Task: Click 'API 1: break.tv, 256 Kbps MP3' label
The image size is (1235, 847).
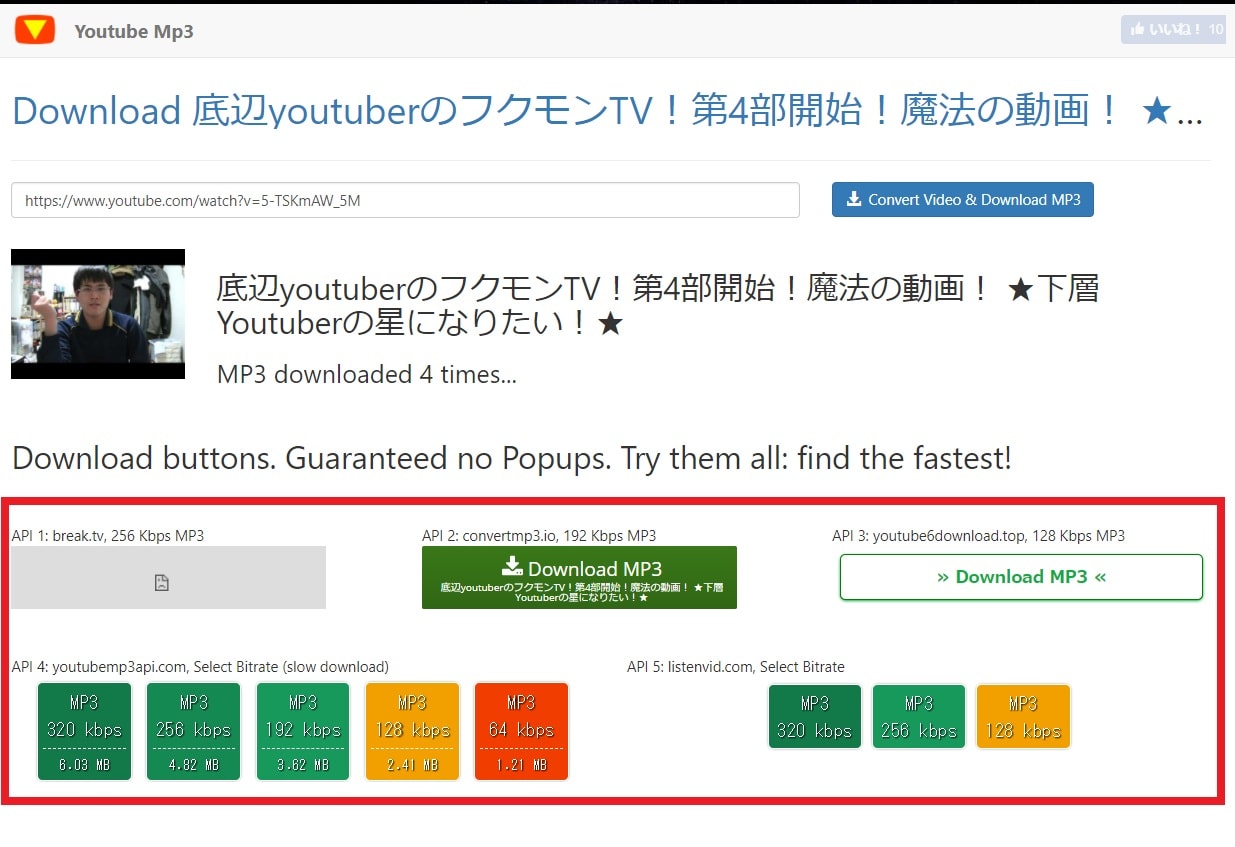Action: [x=108, y=536]
